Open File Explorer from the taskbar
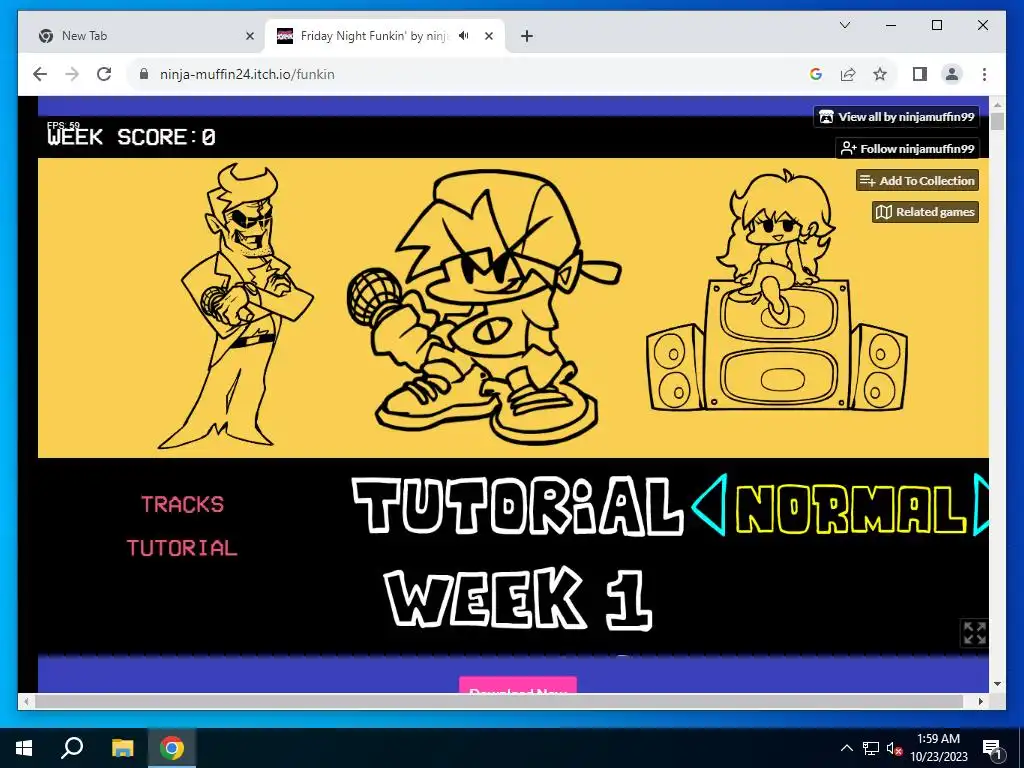 coord(122,748)
